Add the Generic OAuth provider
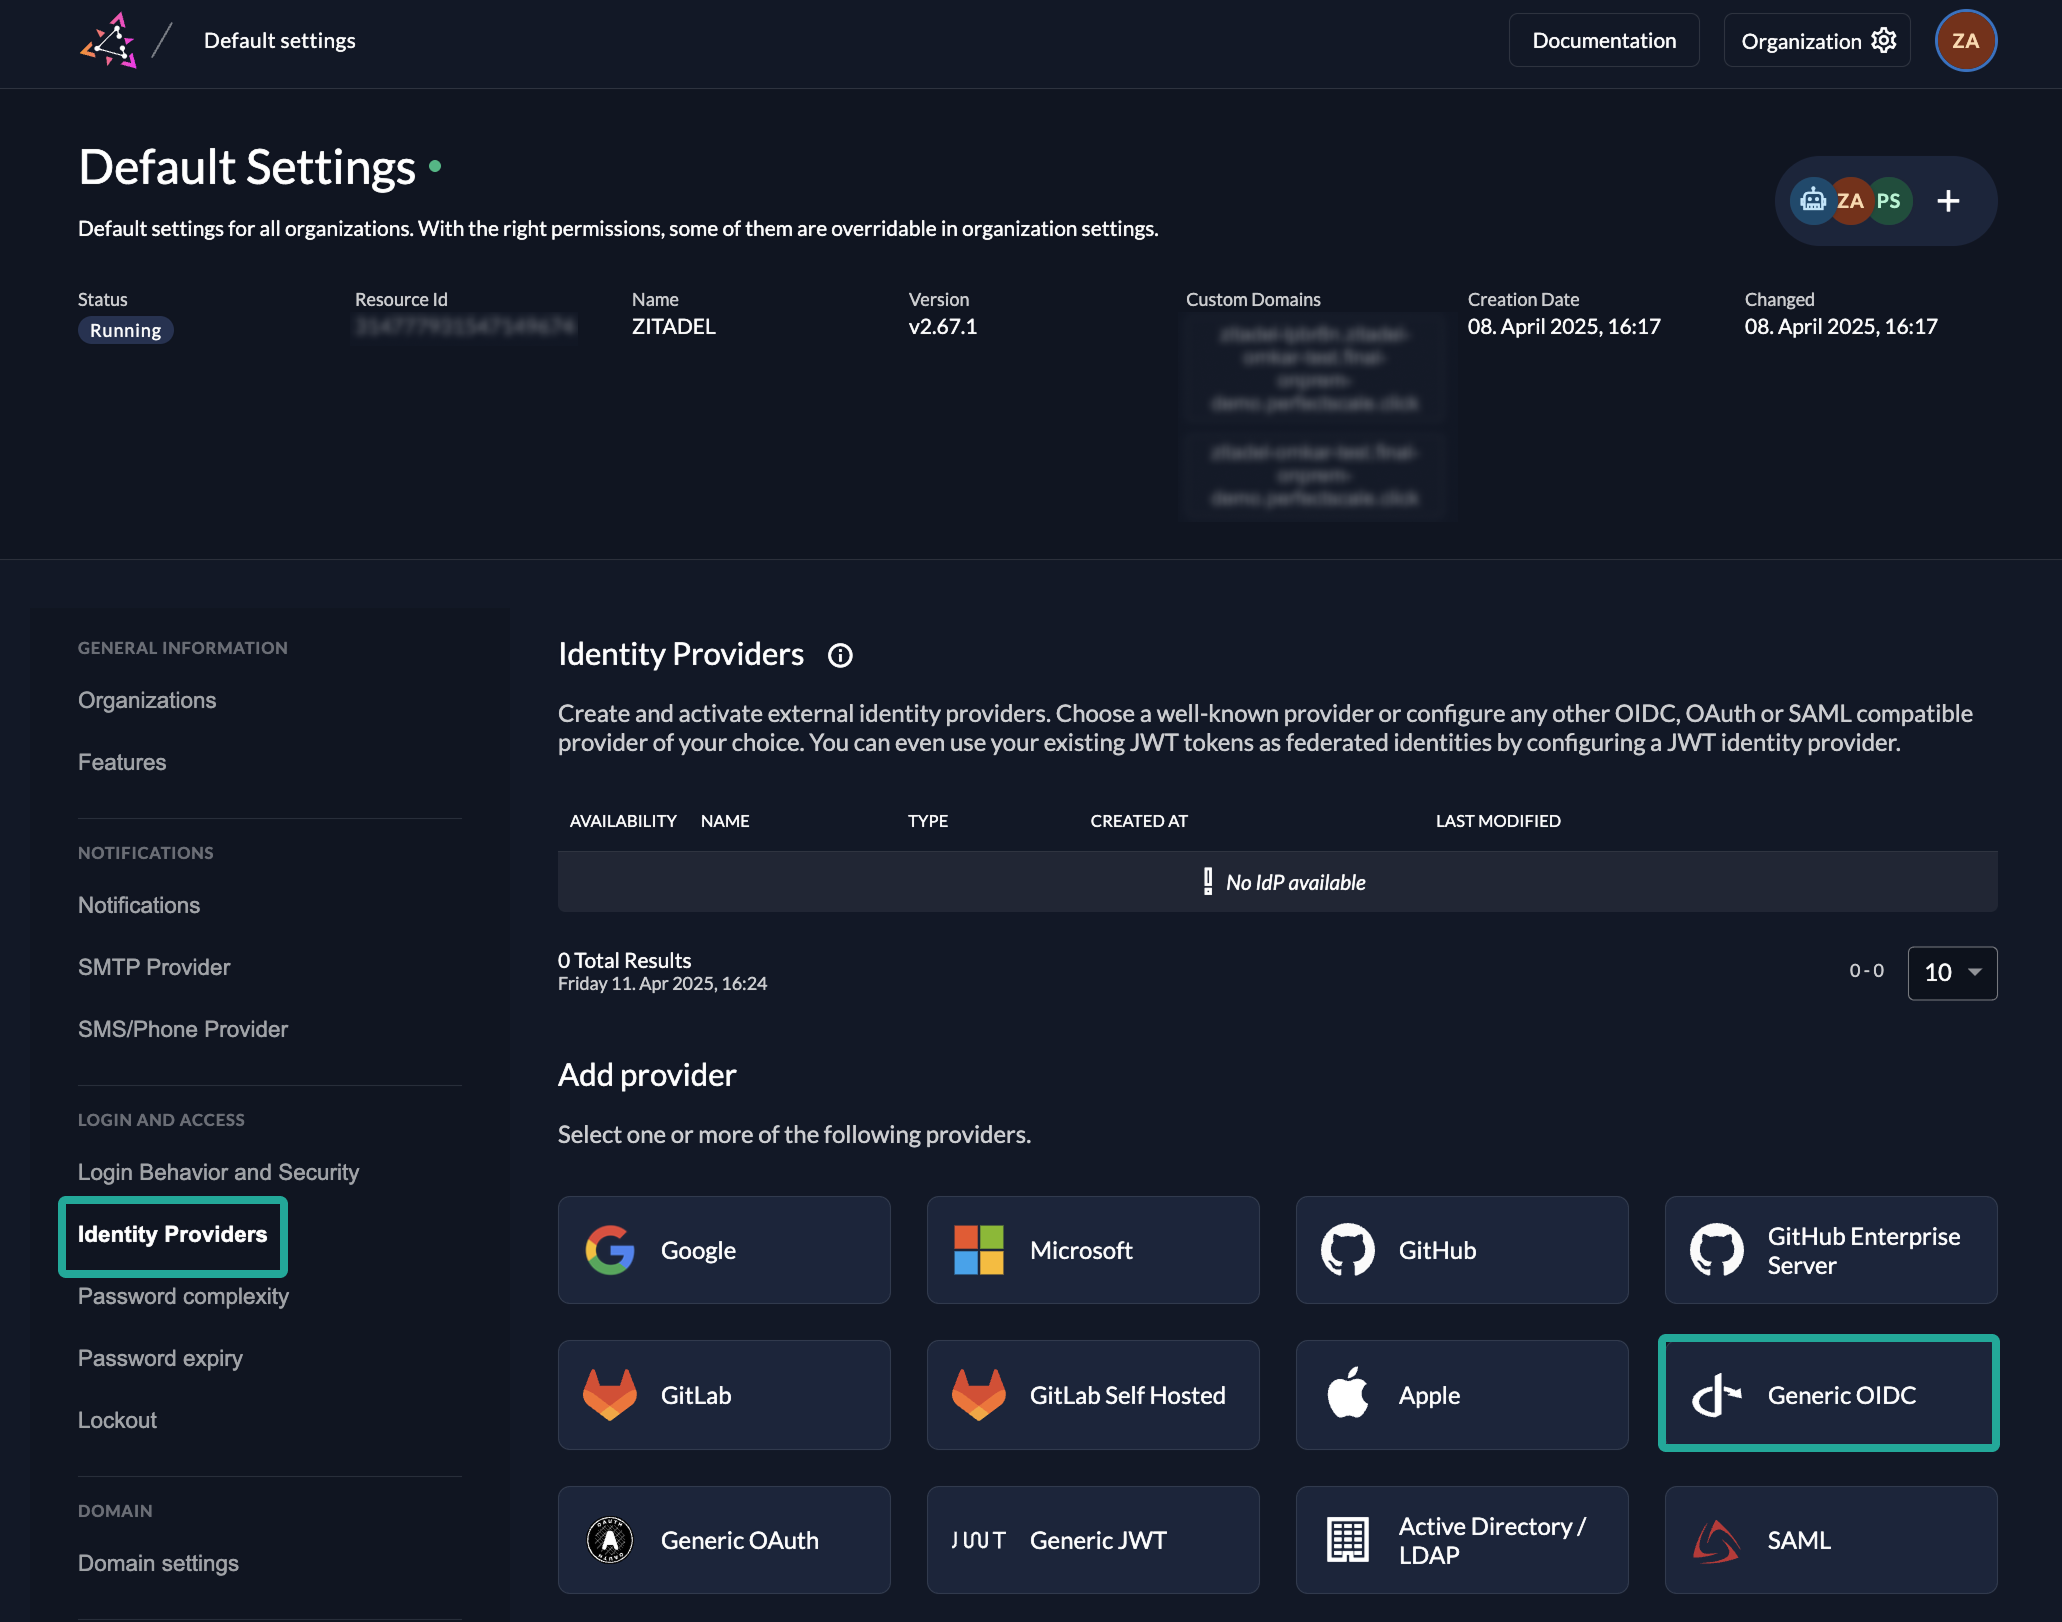The height and width of the screenshot is (1622, 2062). click(724, 1540)
